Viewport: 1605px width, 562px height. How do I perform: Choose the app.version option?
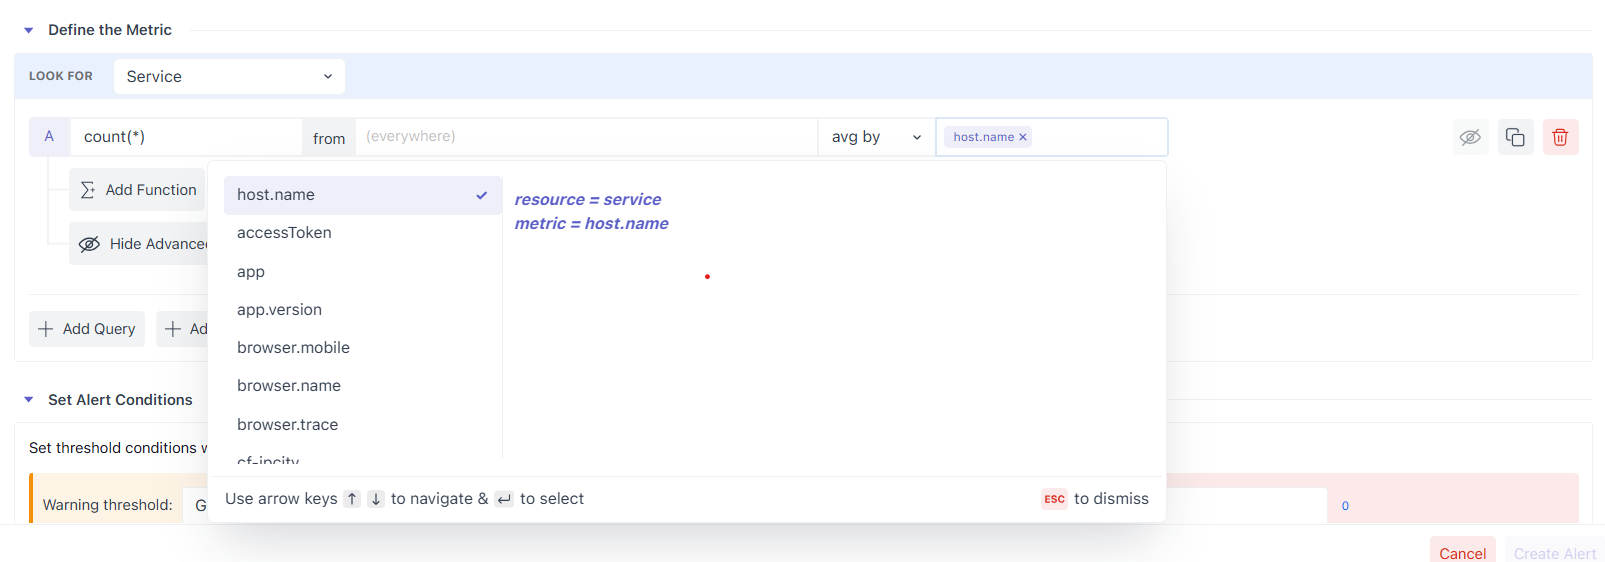coord(279,310)
